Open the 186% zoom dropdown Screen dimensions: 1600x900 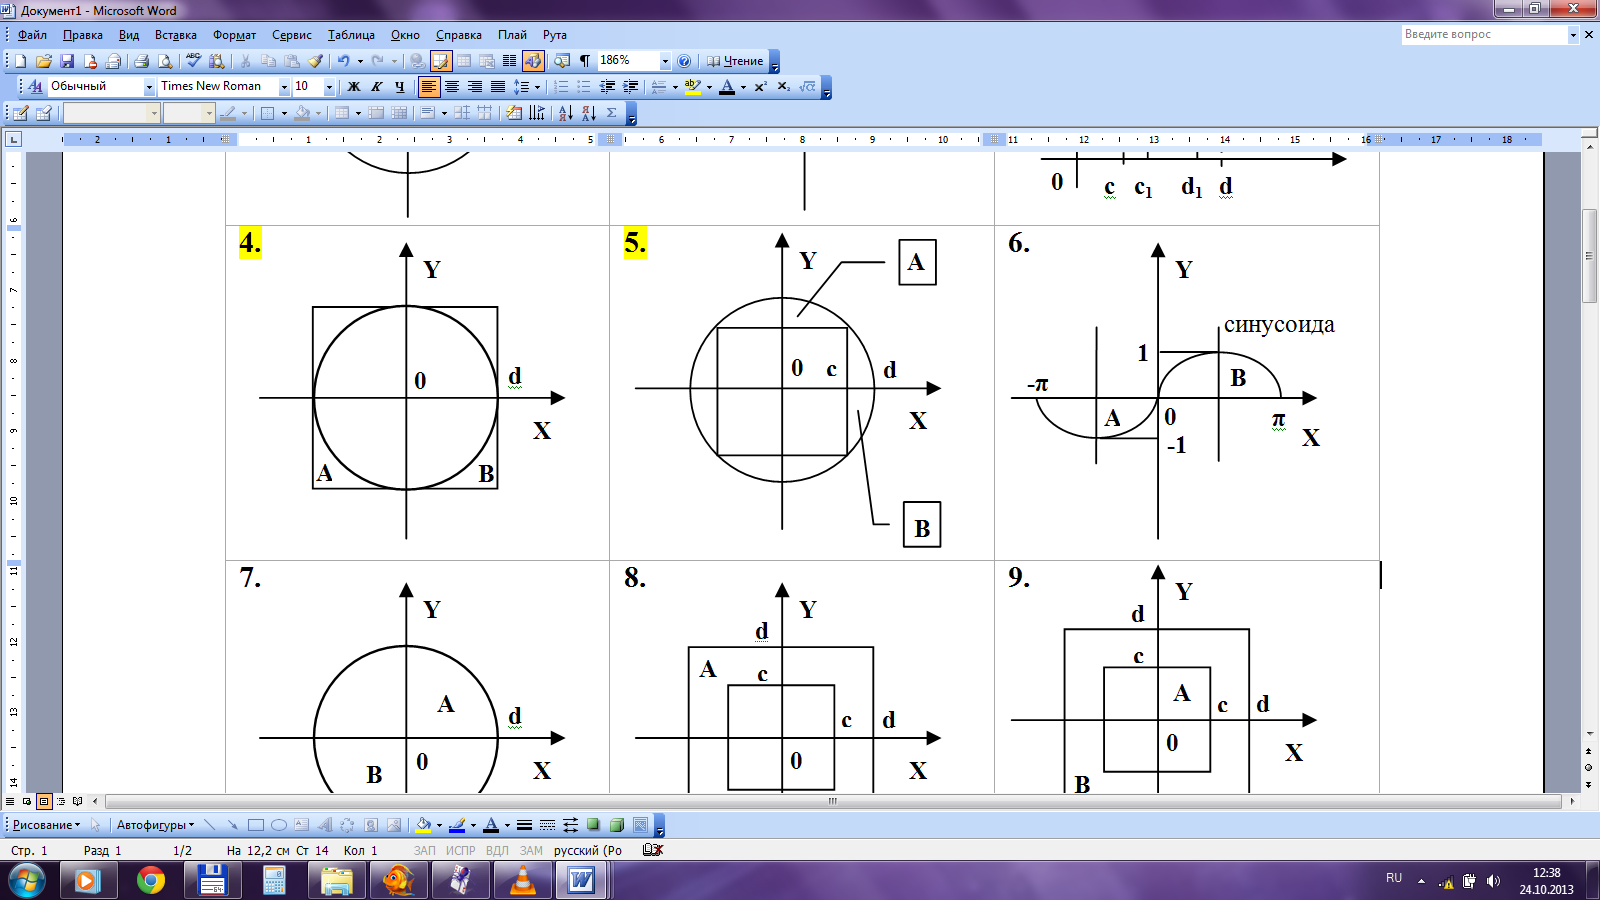(664, 61)
